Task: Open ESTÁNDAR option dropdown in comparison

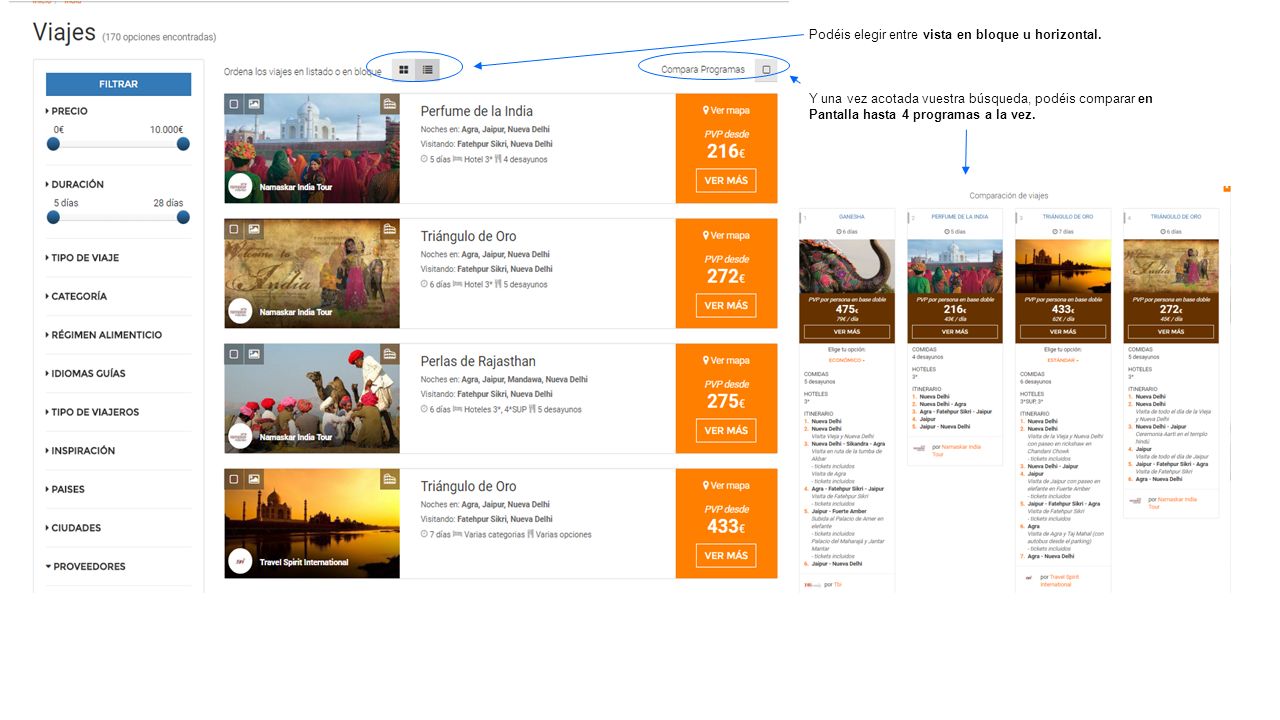Action: tap(1063, 359)
